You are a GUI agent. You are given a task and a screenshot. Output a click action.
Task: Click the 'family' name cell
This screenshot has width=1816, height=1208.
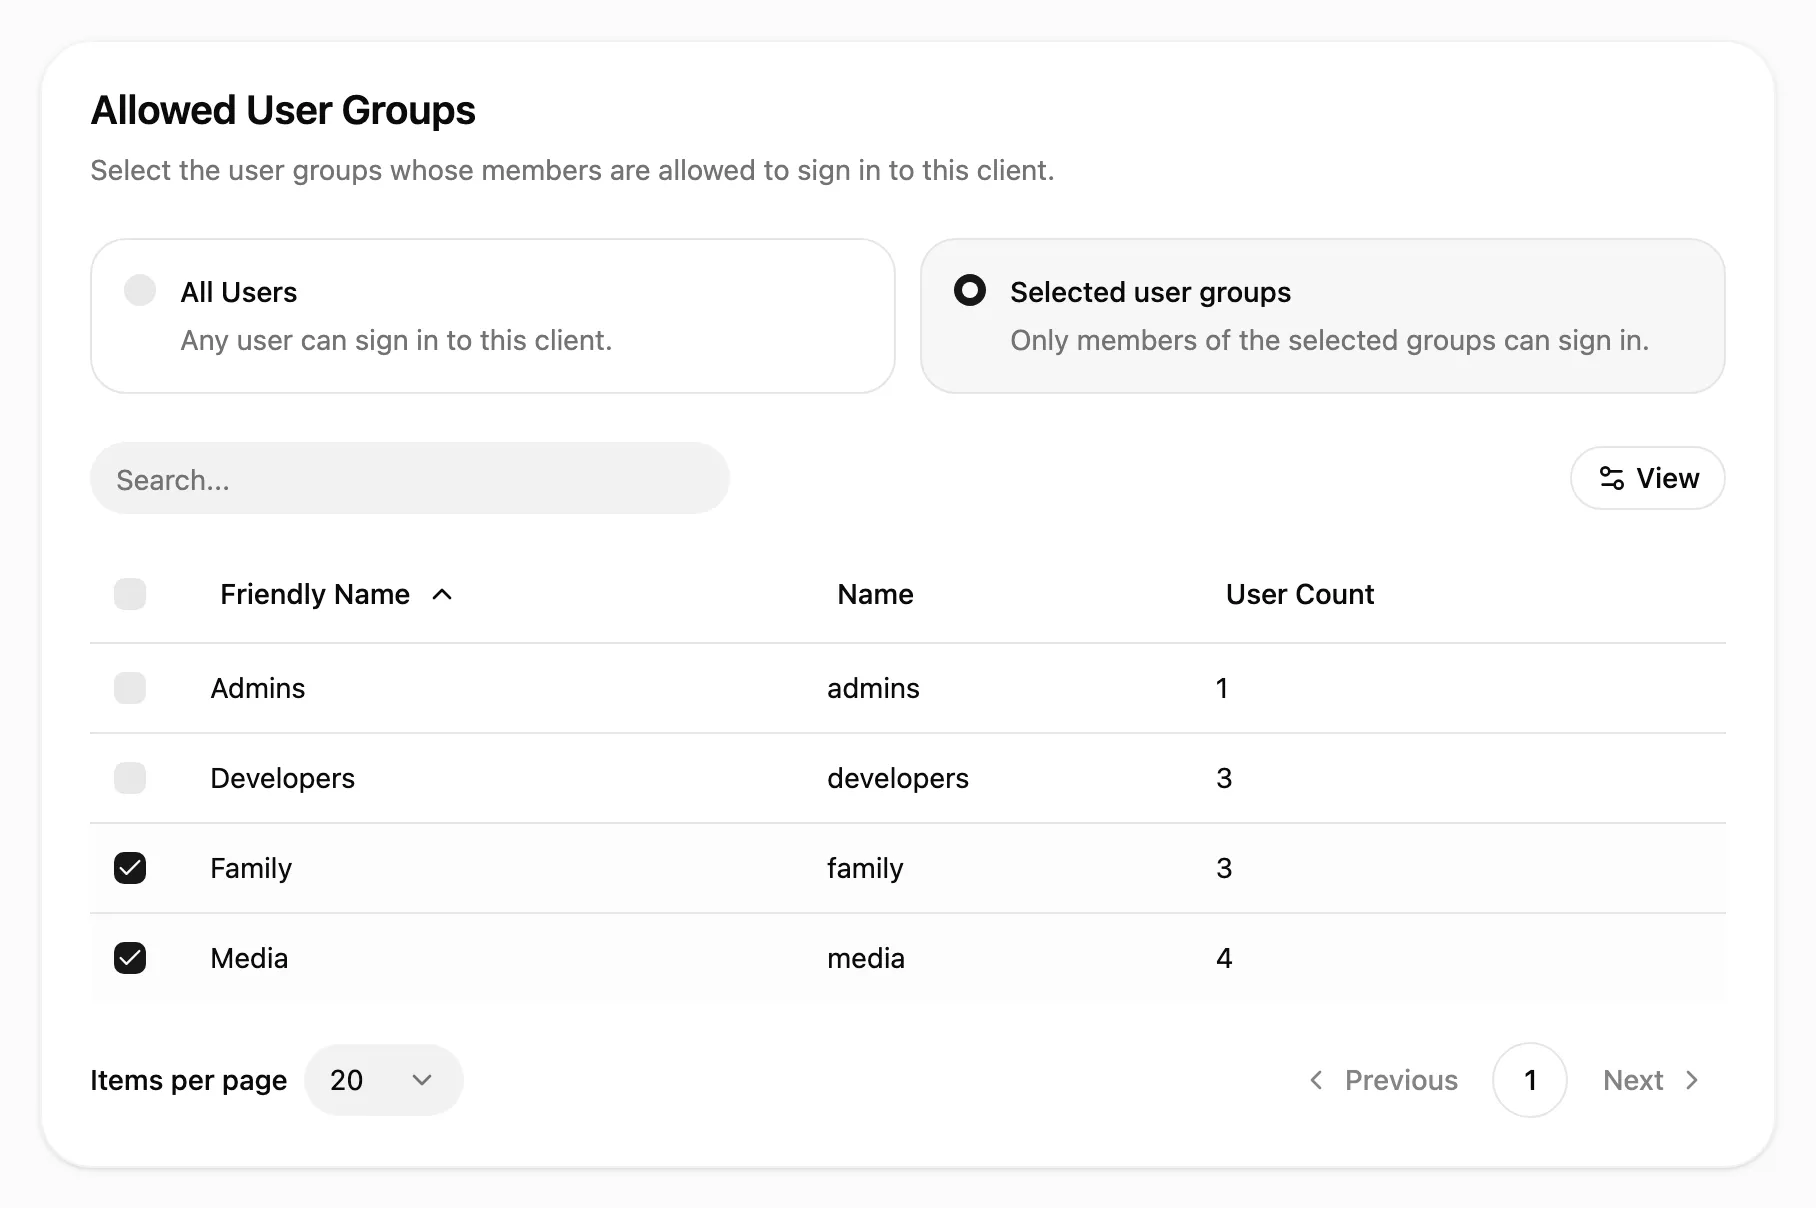click(865, 868)
